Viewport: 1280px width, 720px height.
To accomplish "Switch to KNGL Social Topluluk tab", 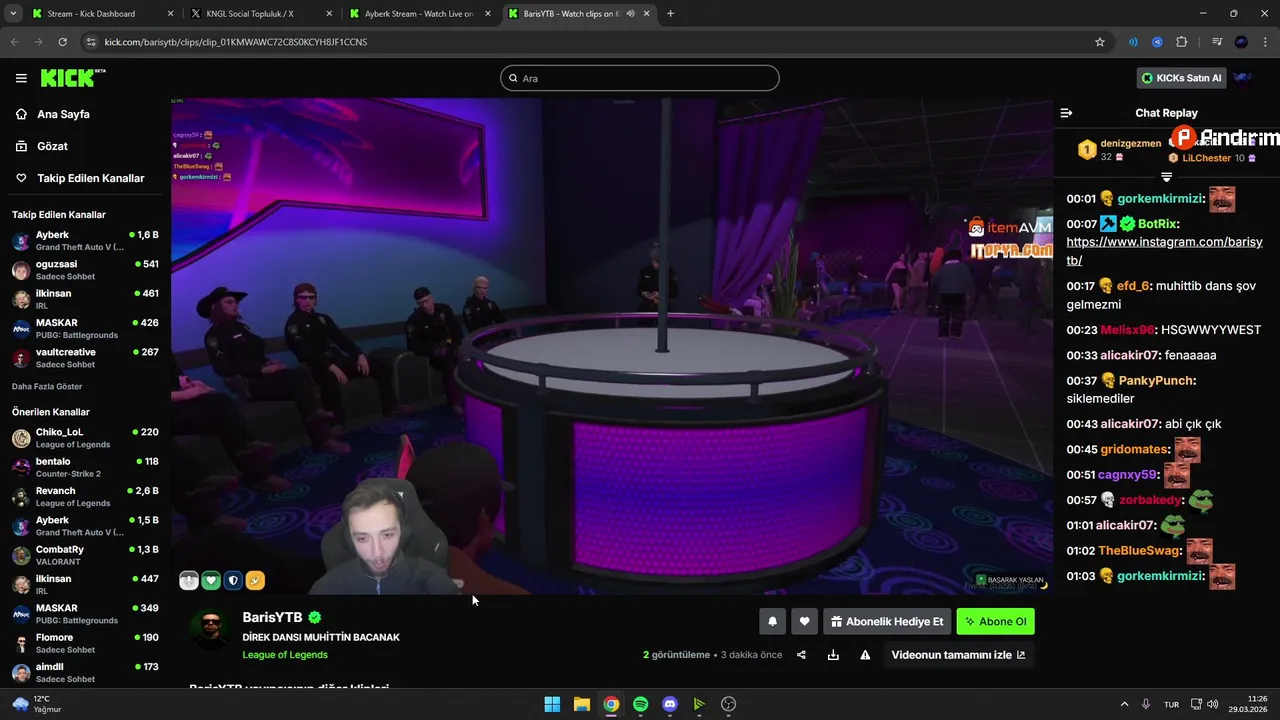I will pyautogui.click(x=261, y=14).
